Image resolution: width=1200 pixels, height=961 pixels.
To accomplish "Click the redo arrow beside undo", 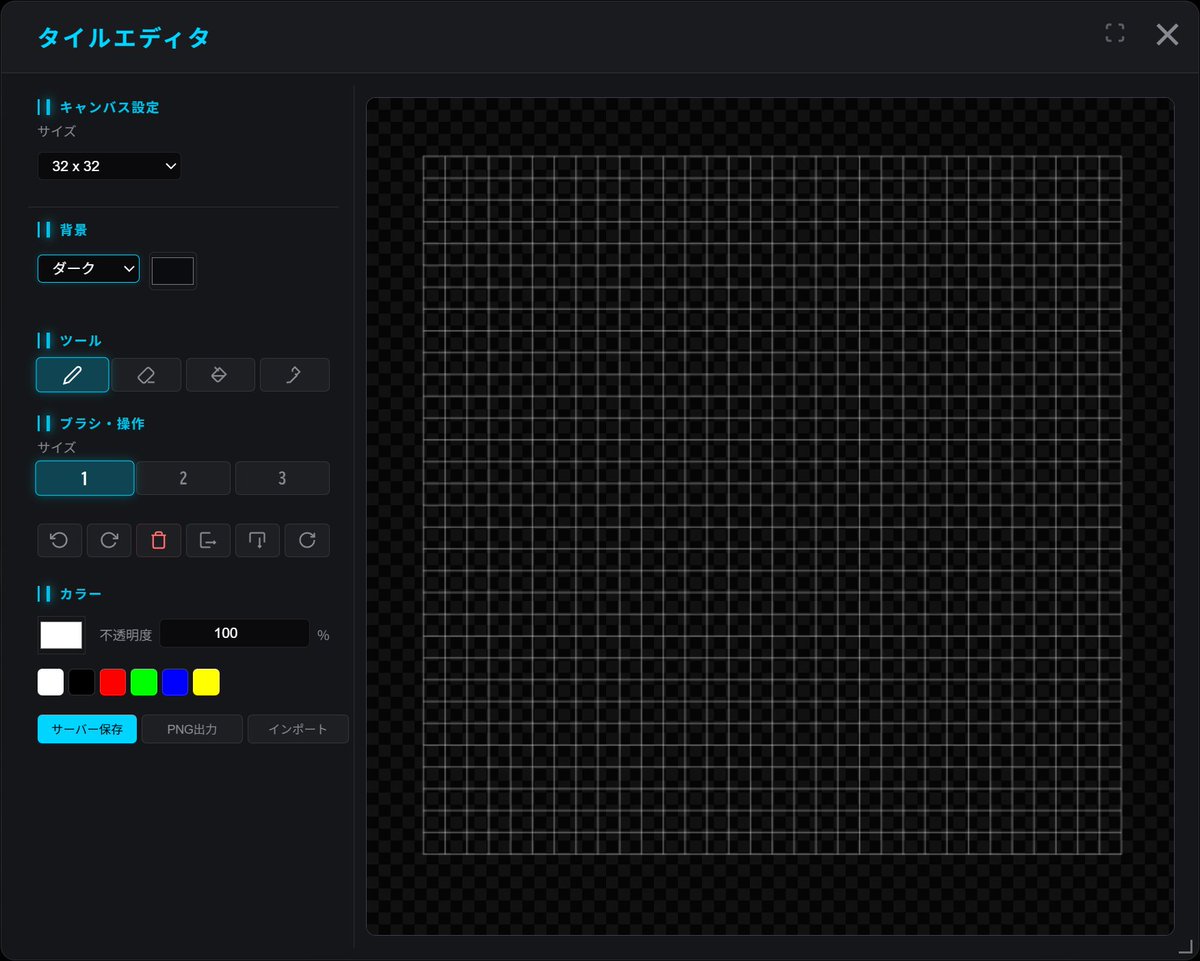I will [x=109, y=540].
